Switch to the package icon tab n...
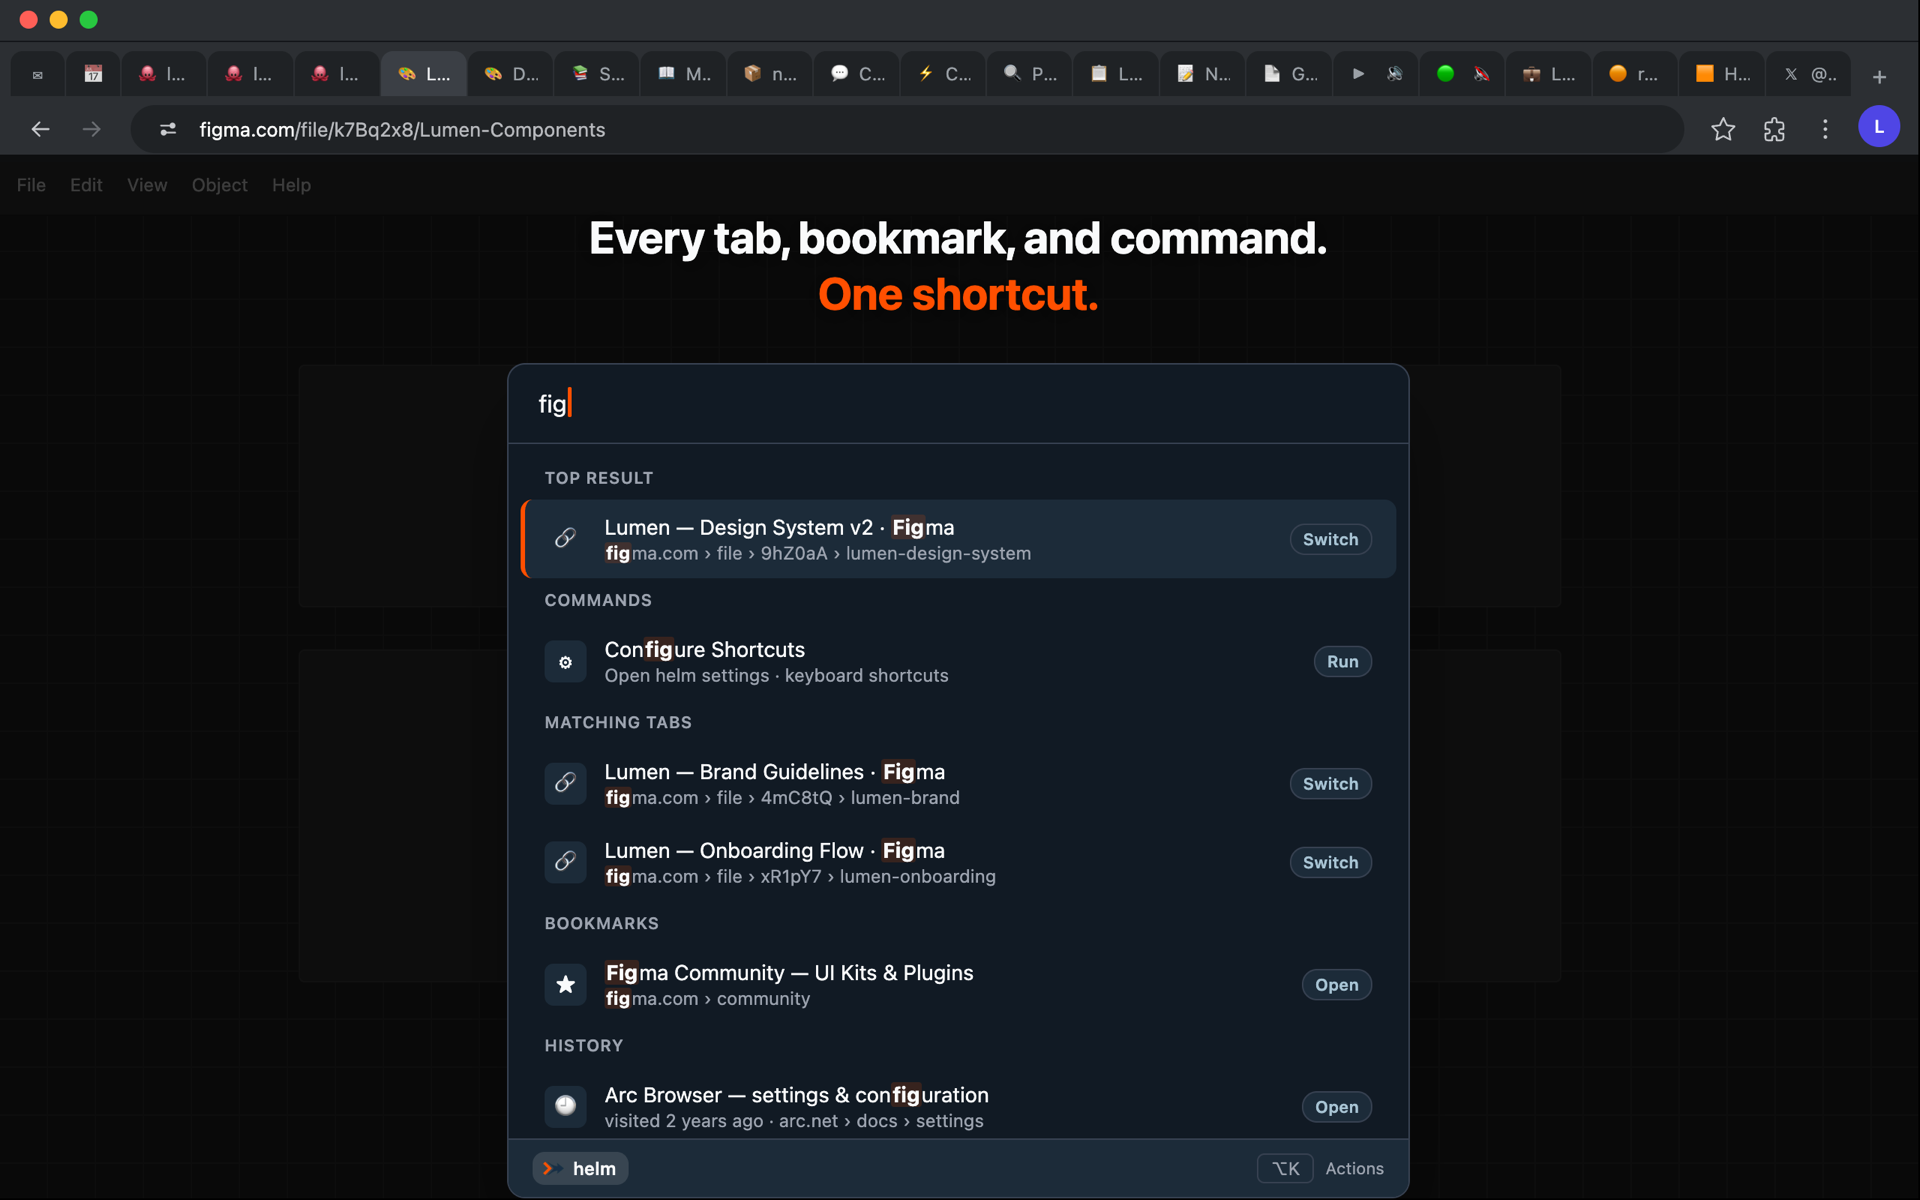 click(770, 74)
